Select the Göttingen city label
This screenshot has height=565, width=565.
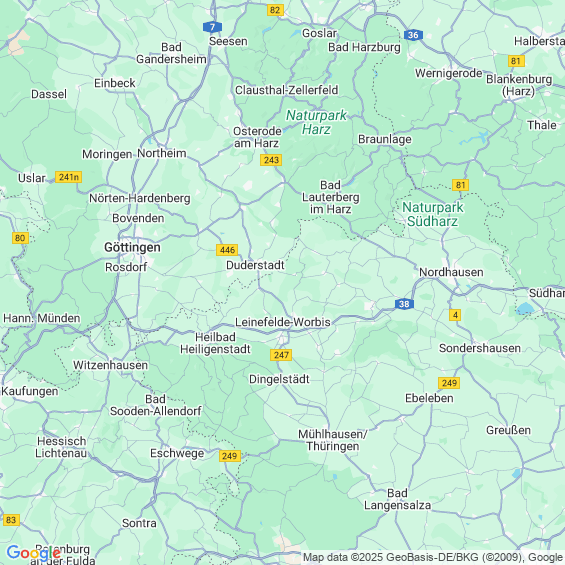[132, 247]
